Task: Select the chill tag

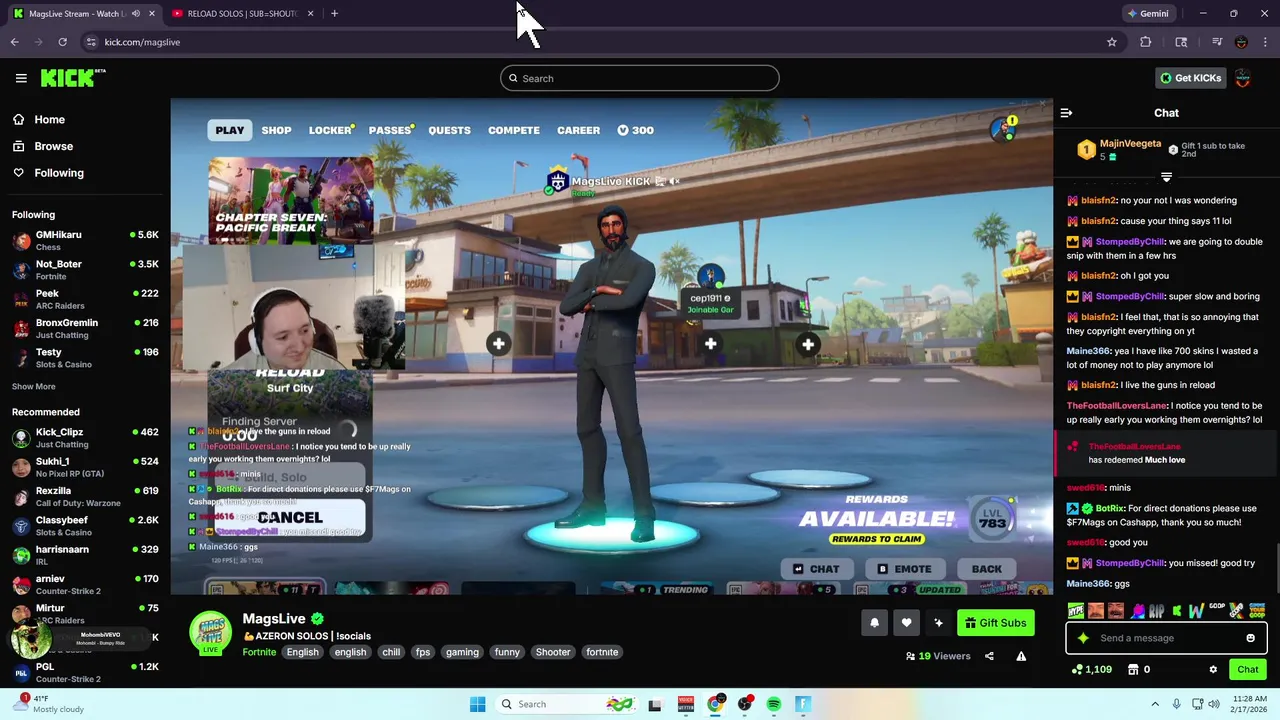Action: pos(391,652)
